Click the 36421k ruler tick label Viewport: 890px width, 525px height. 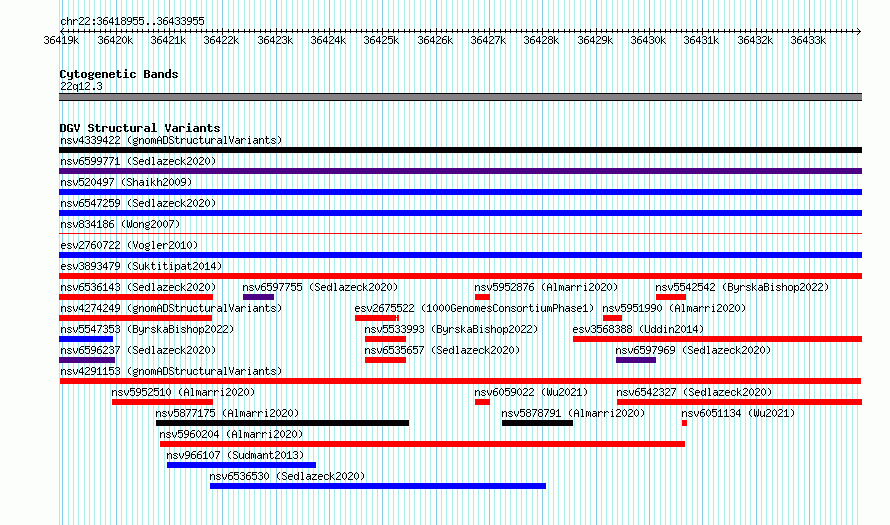click(x=168, y=40)
